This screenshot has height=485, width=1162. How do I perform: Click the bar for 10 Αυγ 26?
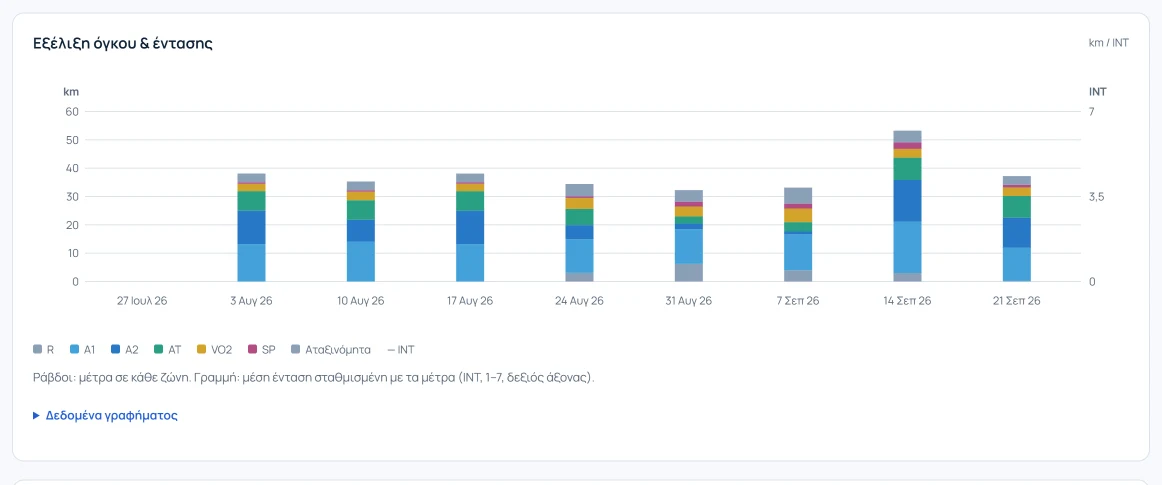361,231
